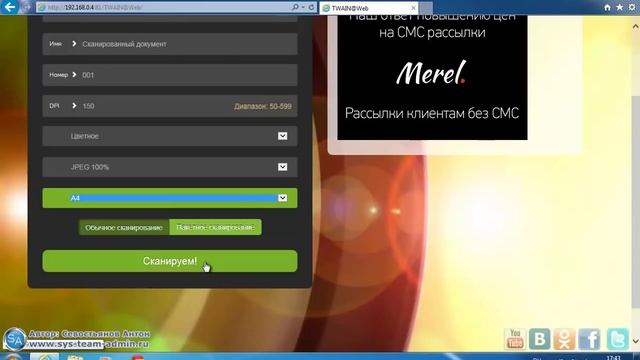
Task: Open the Odnoklassniki social icon
Action: point(564,339)
